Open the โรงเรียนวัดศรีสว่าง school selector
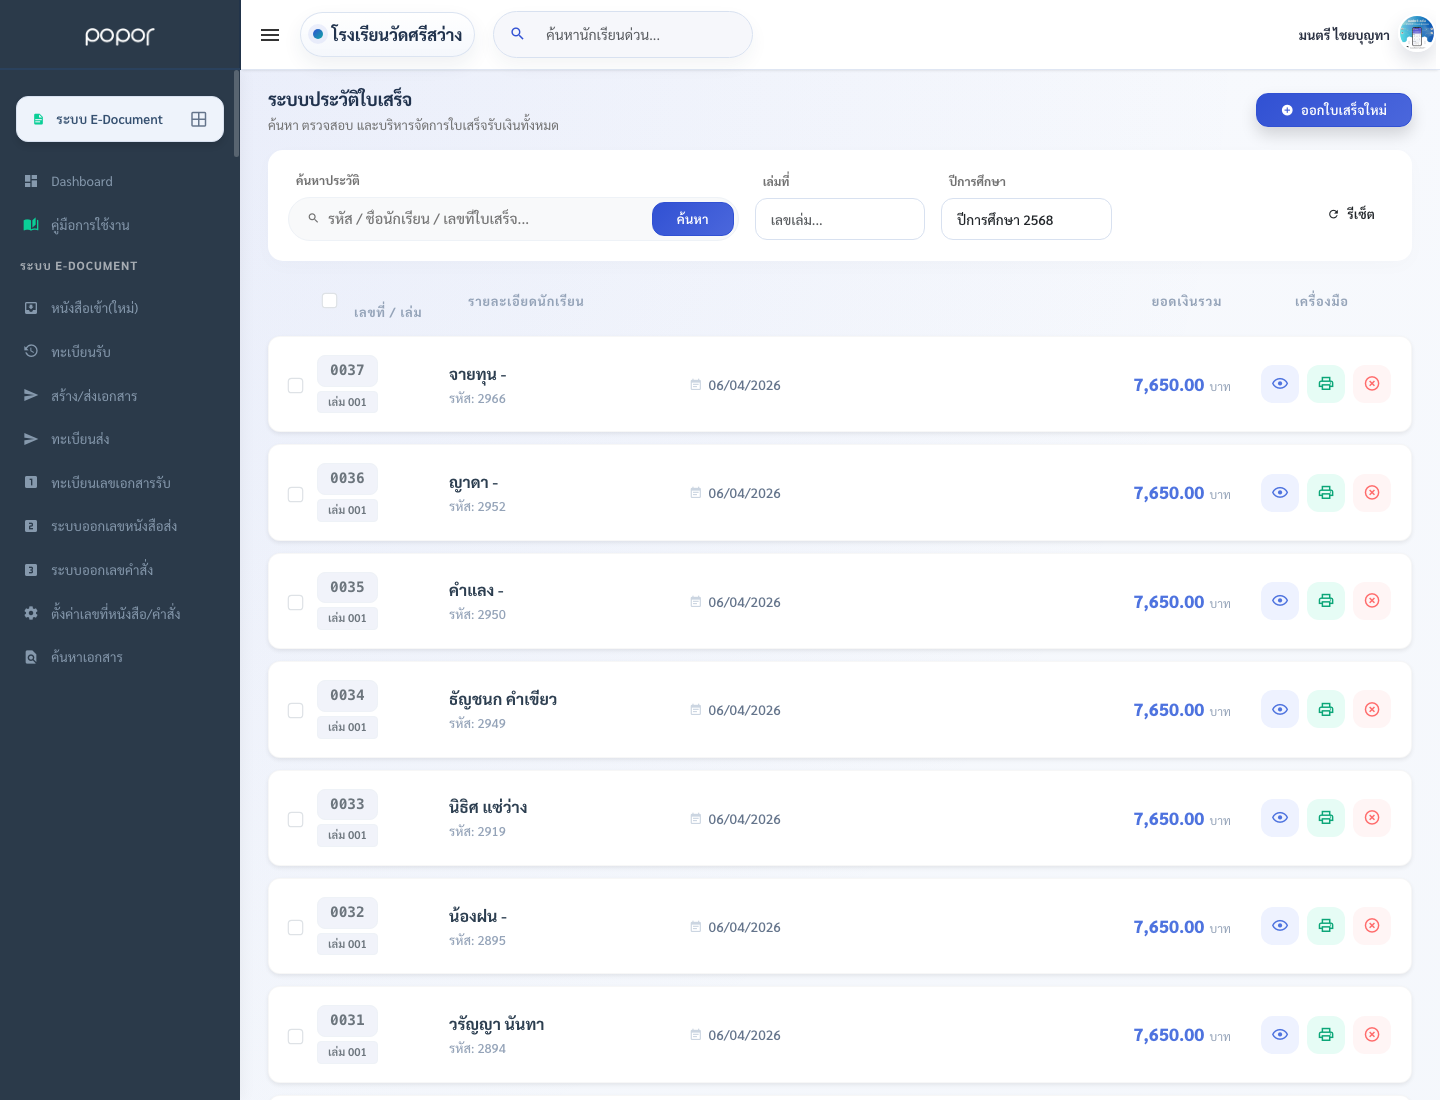The height and width of the screenshot is (1100, 1440). point(387,34)
